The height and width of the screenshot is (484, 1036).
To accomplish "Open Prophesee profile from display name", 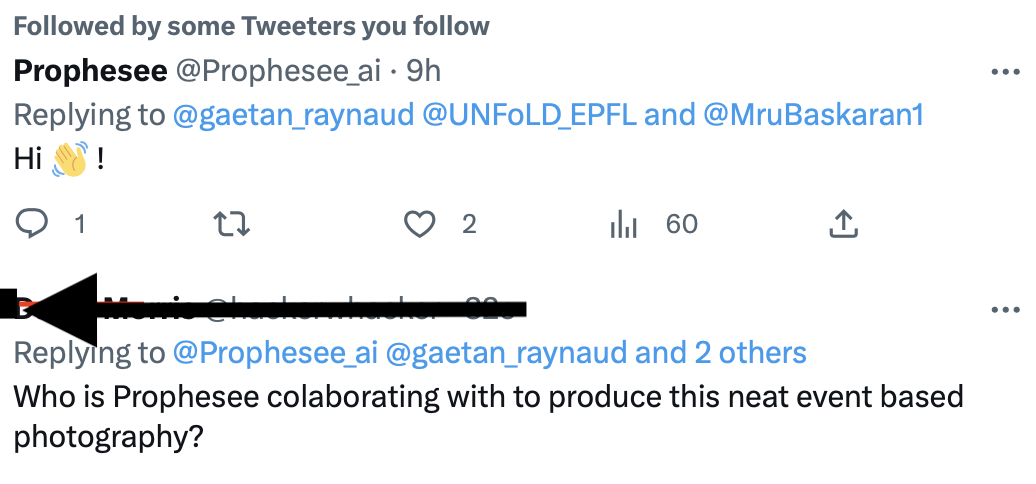I will [x=90, y=72].
